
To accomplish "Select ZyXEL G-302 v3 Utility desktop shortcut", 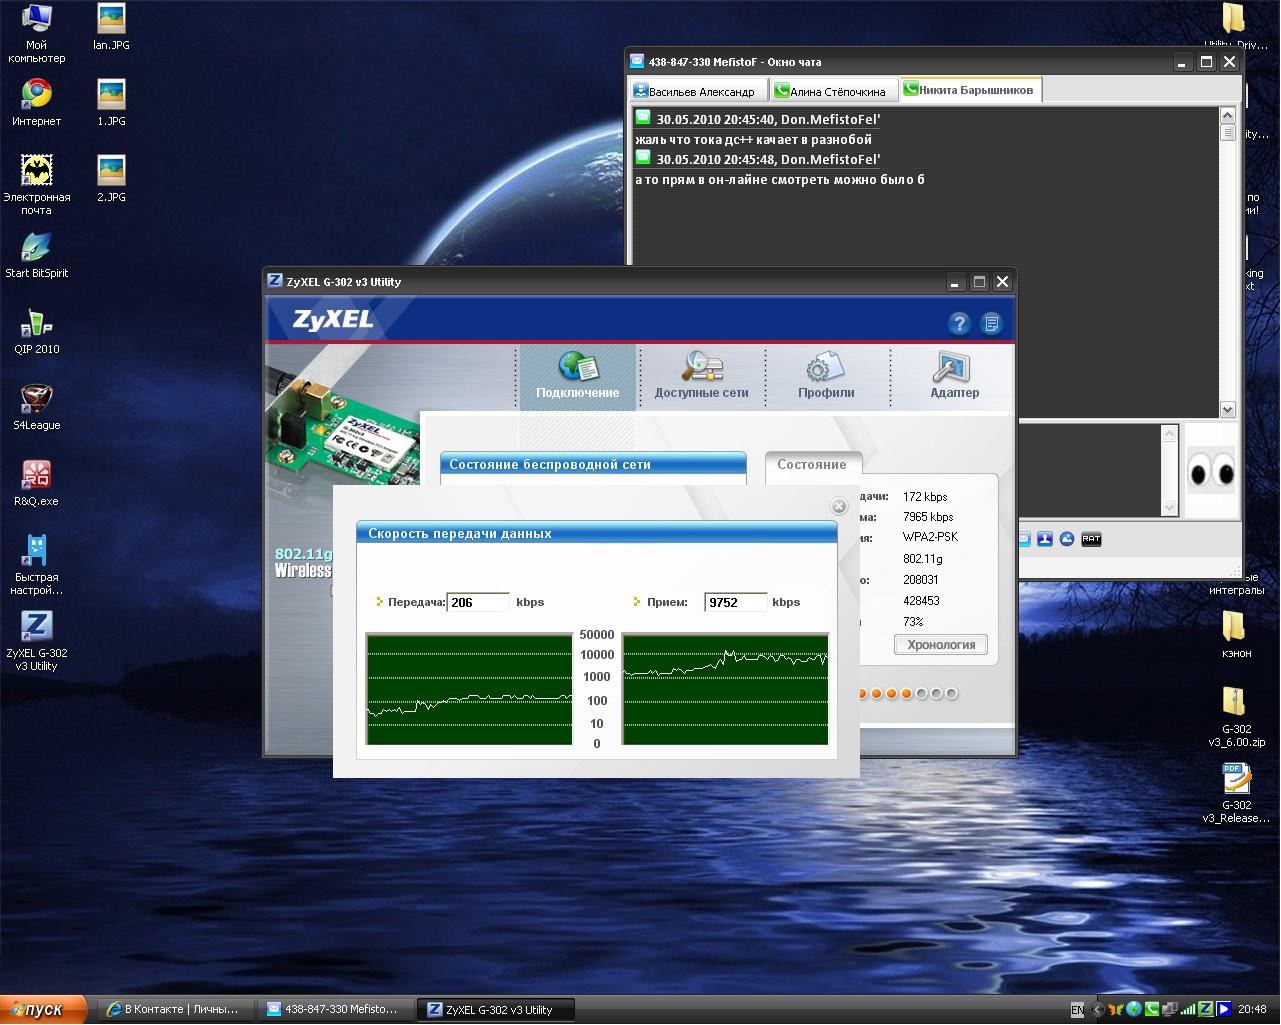I will [37, 641].
